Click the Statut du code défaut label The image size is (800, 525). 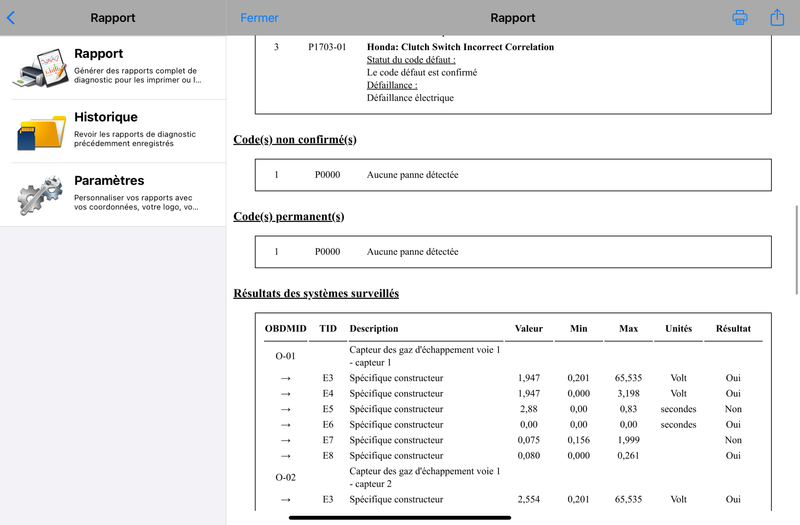click(411, 60)
